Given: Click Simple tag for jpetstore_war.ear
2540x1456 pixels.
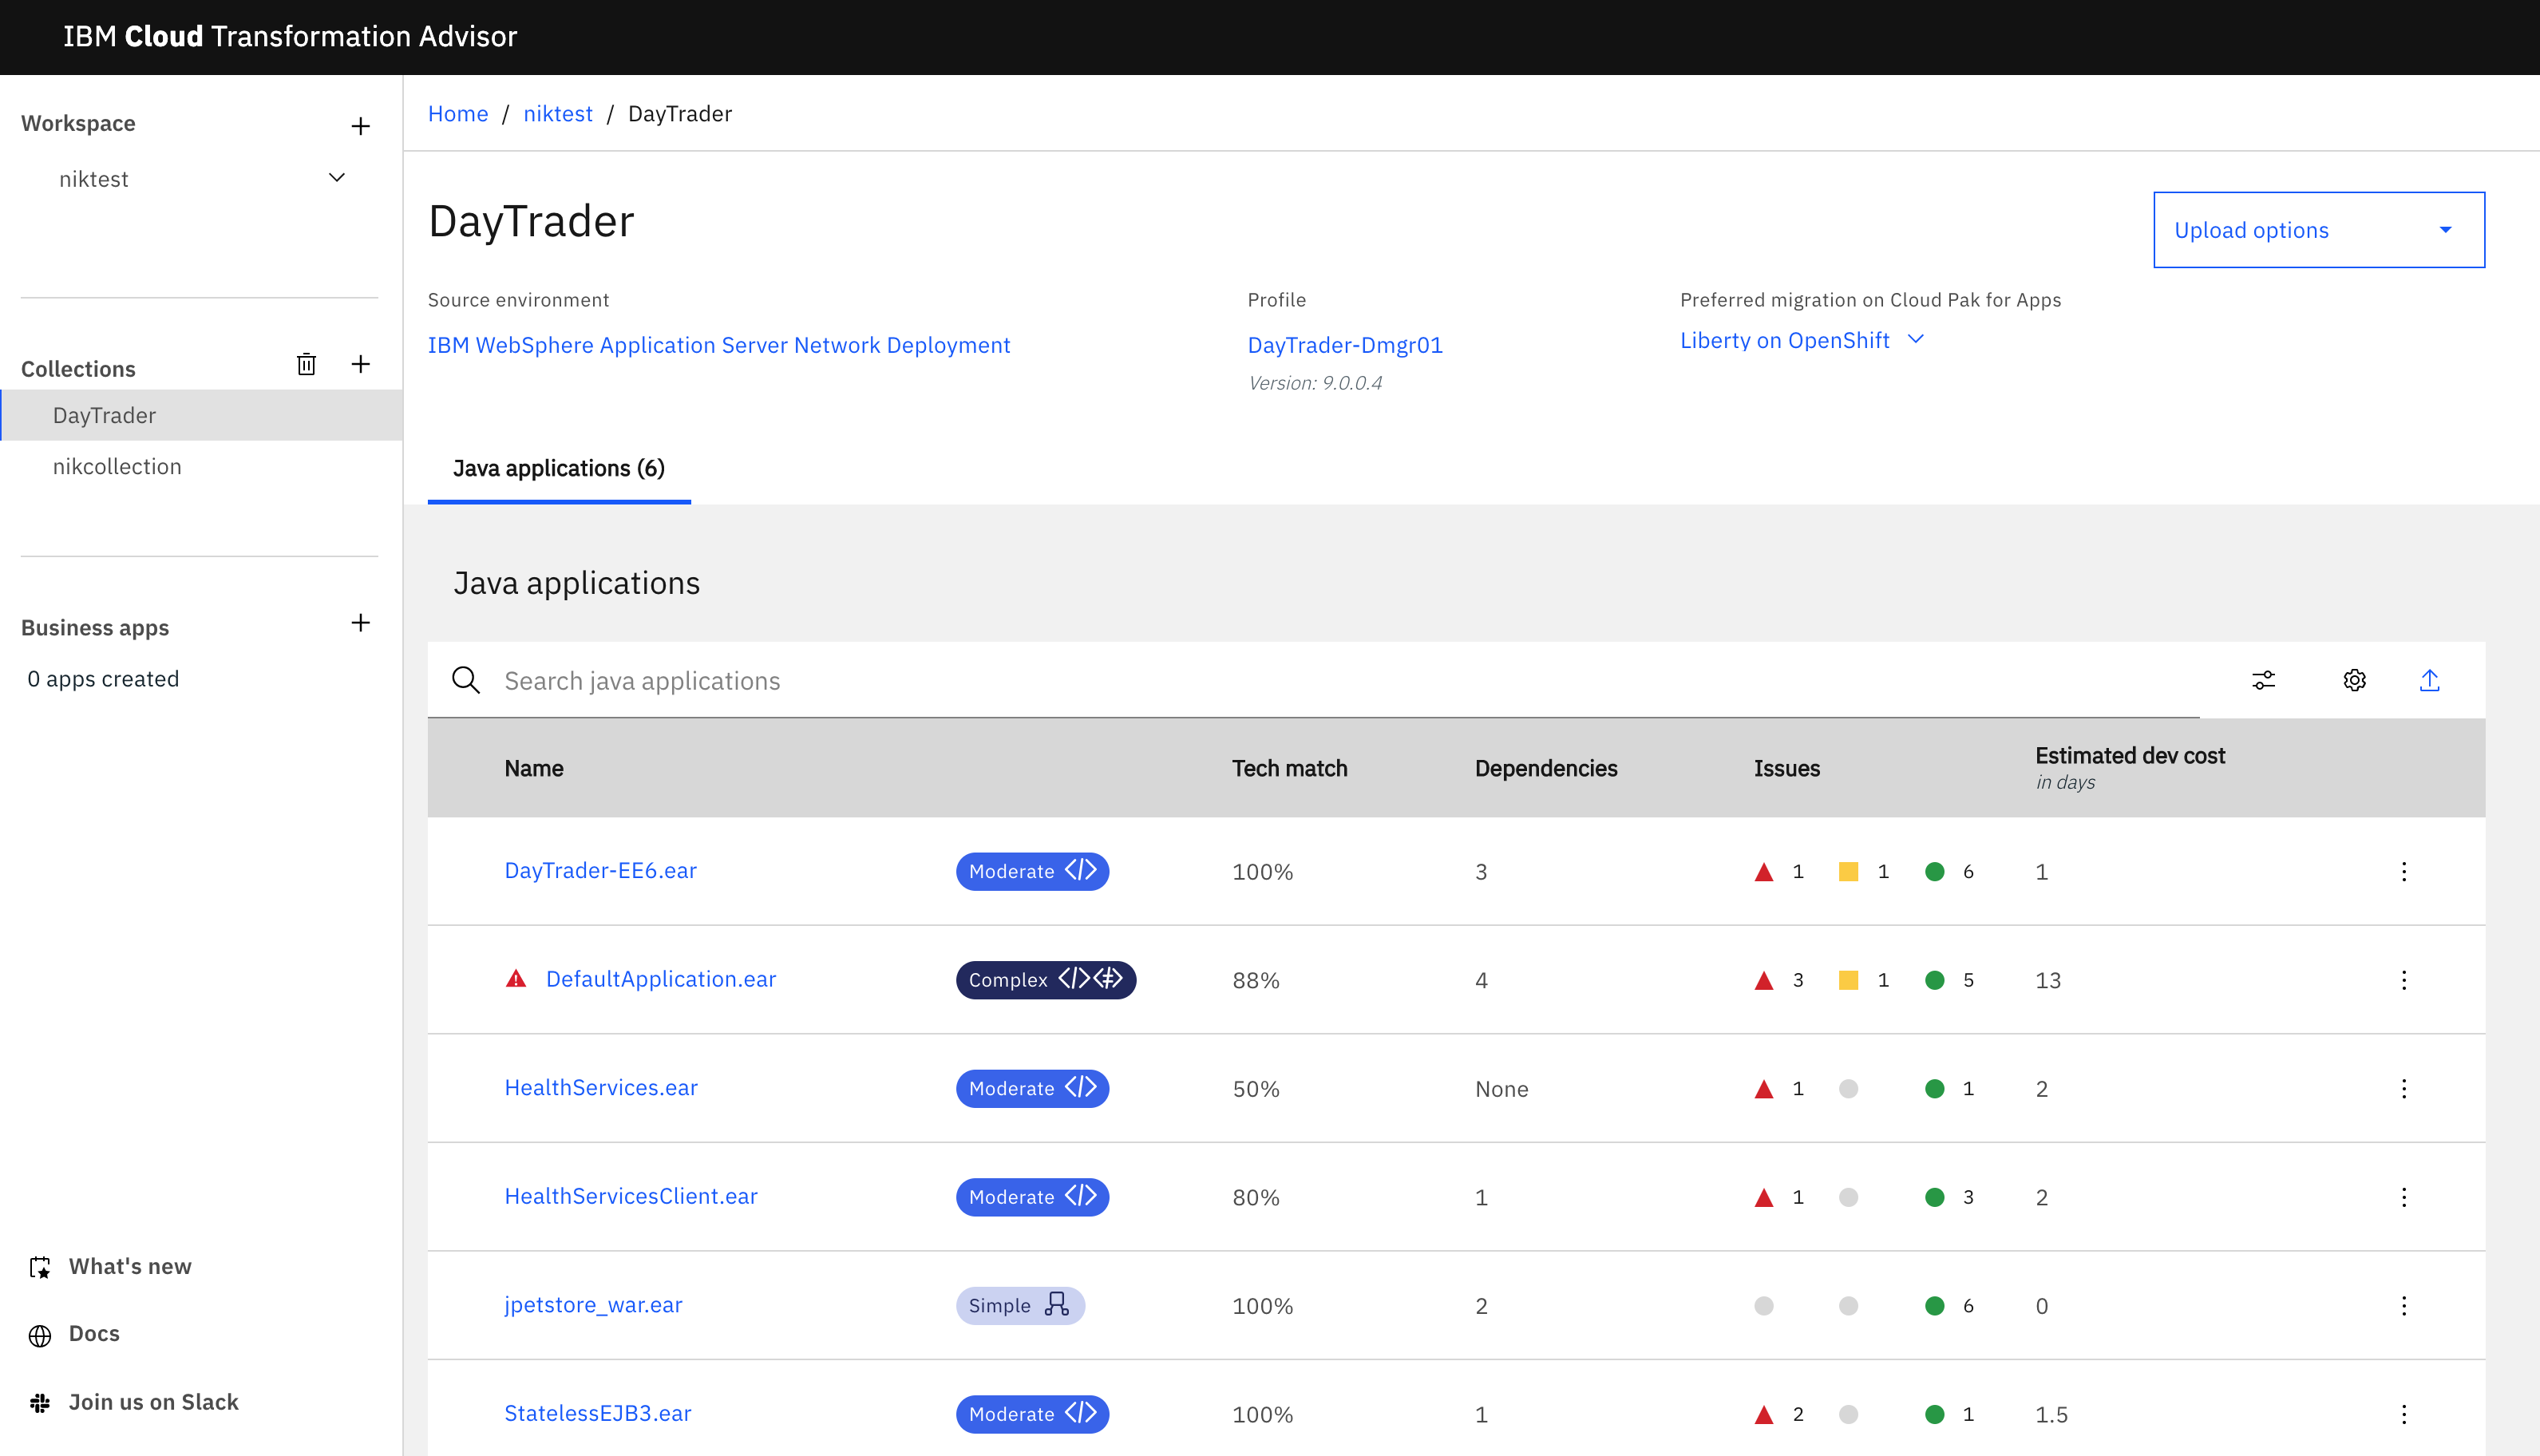Looking at the screenshot, I should pyautogui.click(x=1020, y=1305).
